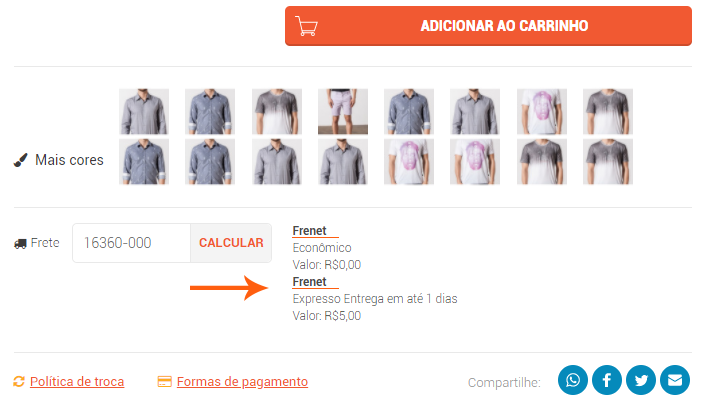This screenshot has height=405, width=704.
Task: Share product on Twitter icon
Action: click(641, 380)
